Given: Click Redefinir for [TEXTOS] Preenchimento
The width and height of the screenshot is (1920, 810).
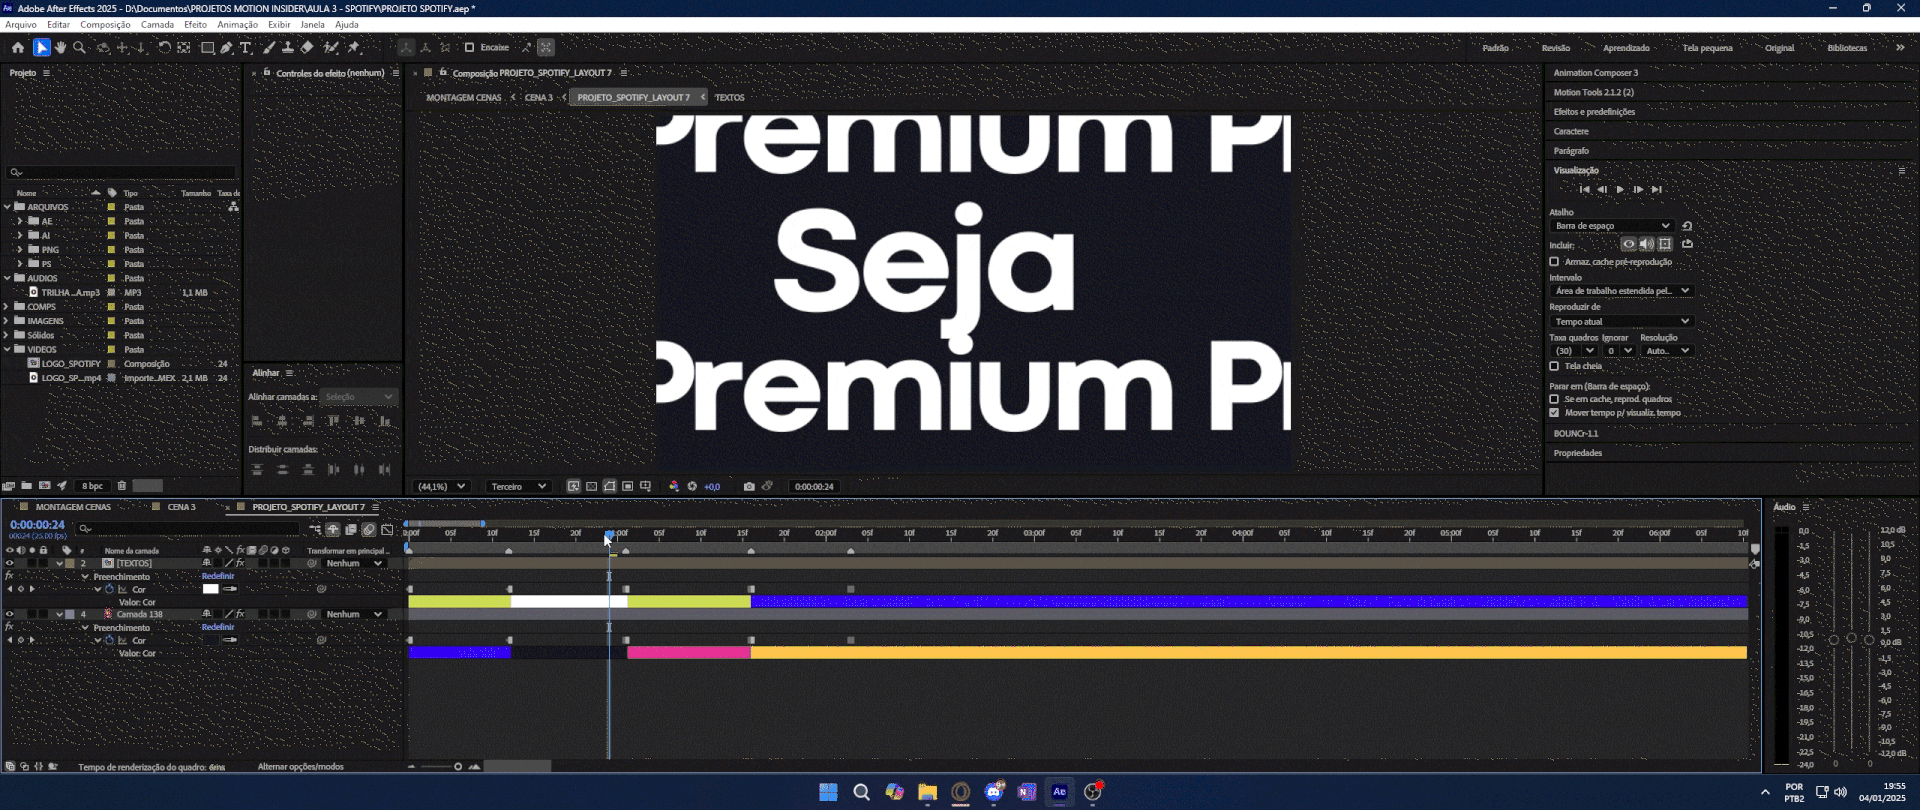Looking at the screenshot, I should pos(218,576).
